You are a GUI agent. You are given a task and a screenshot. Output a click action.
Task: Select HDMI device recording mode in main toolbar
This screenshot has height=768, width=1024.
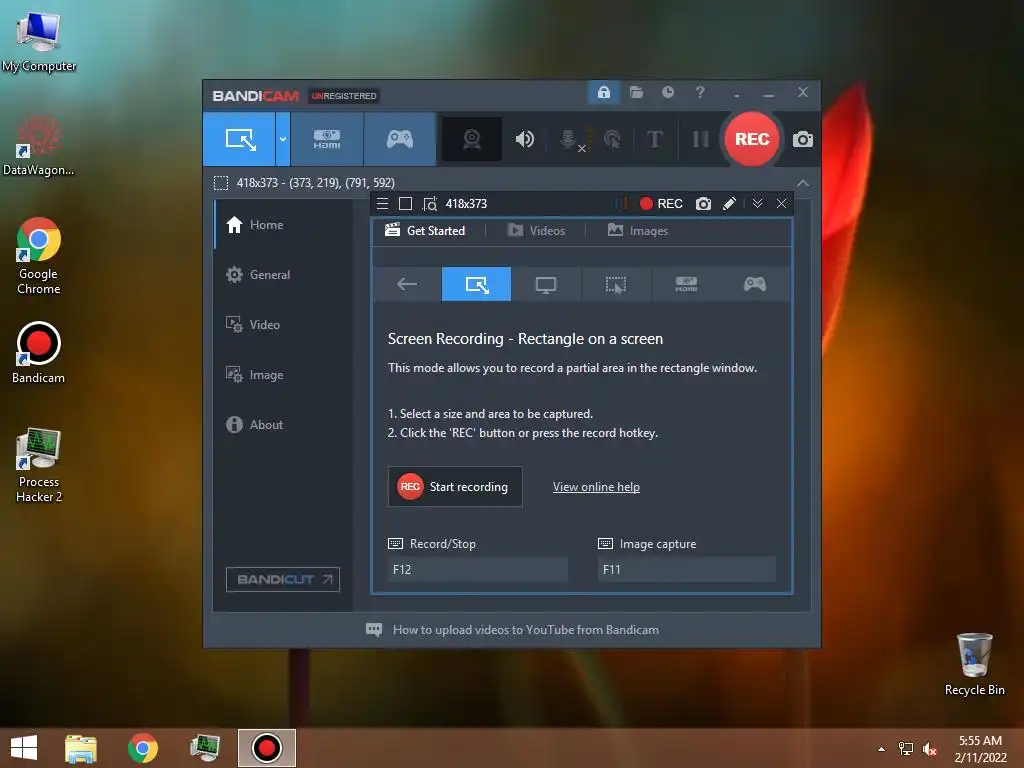327,139
